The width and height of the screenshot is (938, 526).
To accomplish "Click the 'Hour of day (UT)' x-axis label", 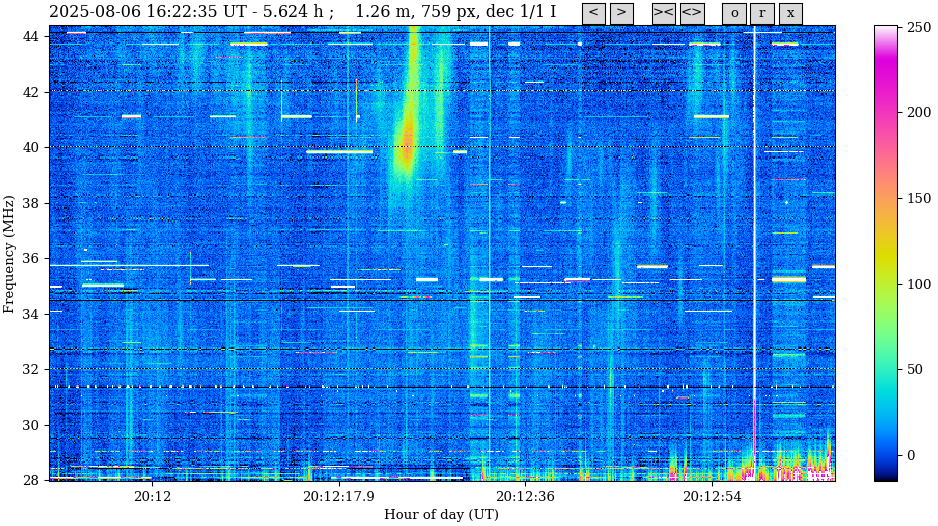I will point(441,514).
